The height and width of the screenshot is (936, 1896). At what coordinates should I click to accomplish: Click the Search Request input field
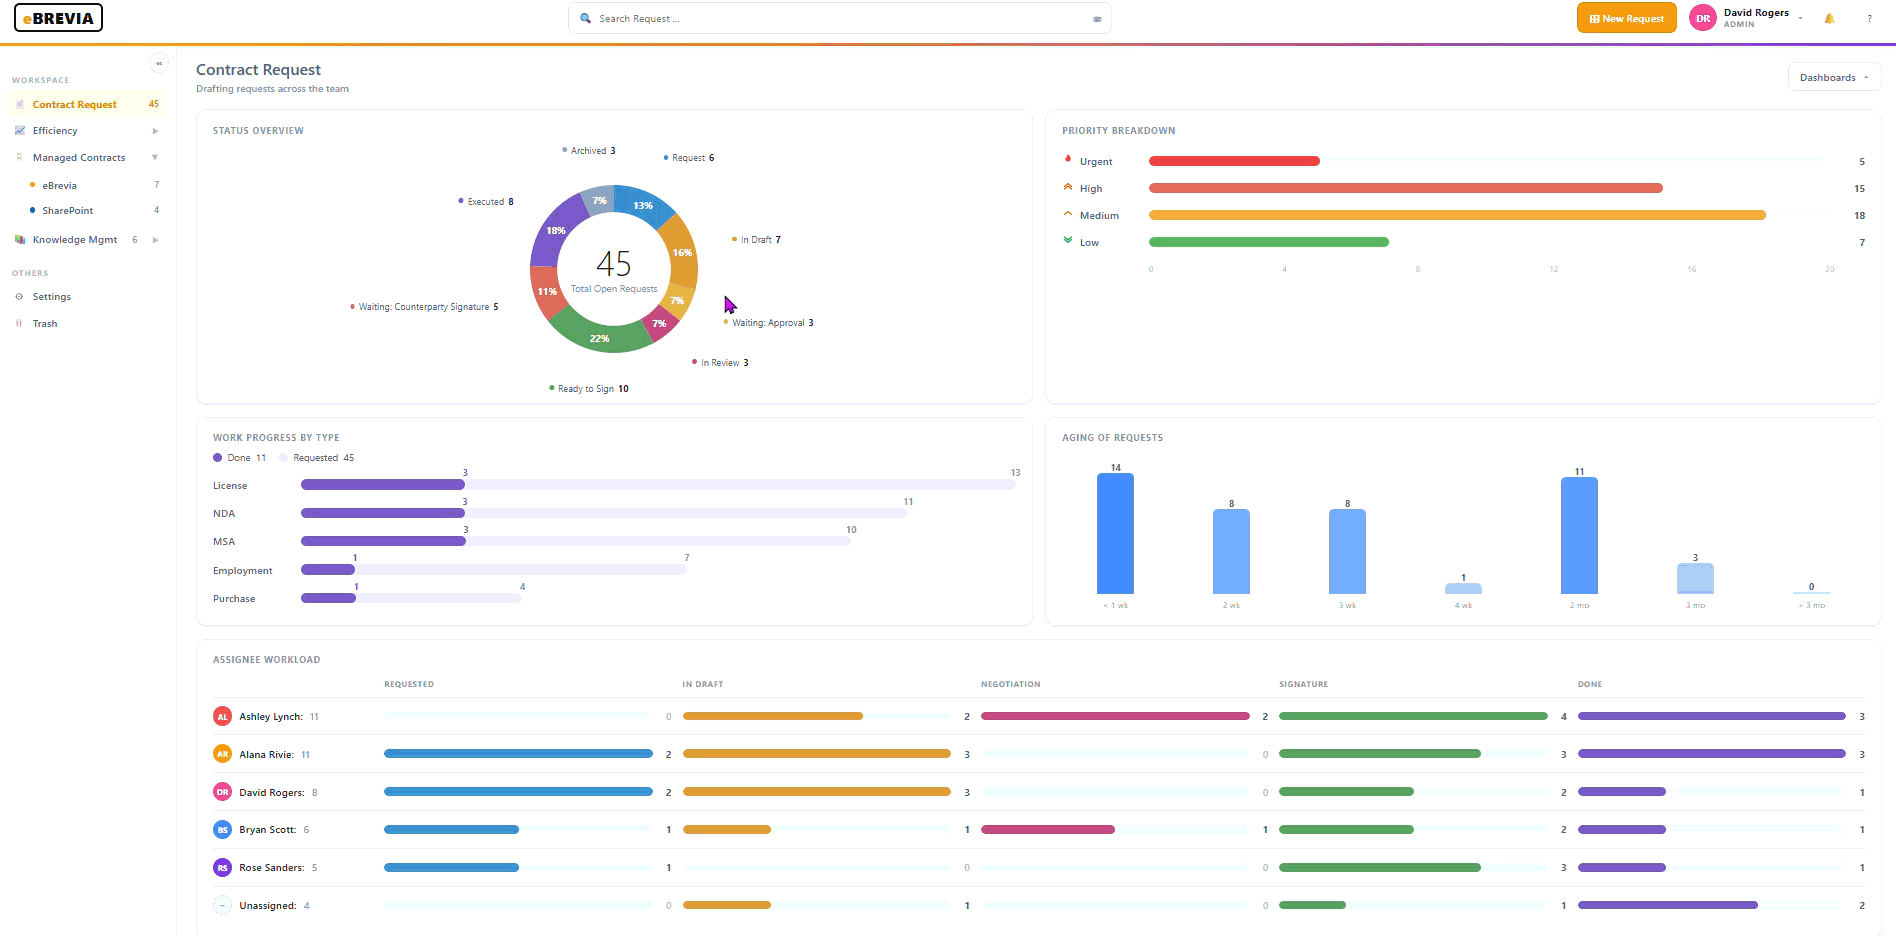click(x=840, y=18)
